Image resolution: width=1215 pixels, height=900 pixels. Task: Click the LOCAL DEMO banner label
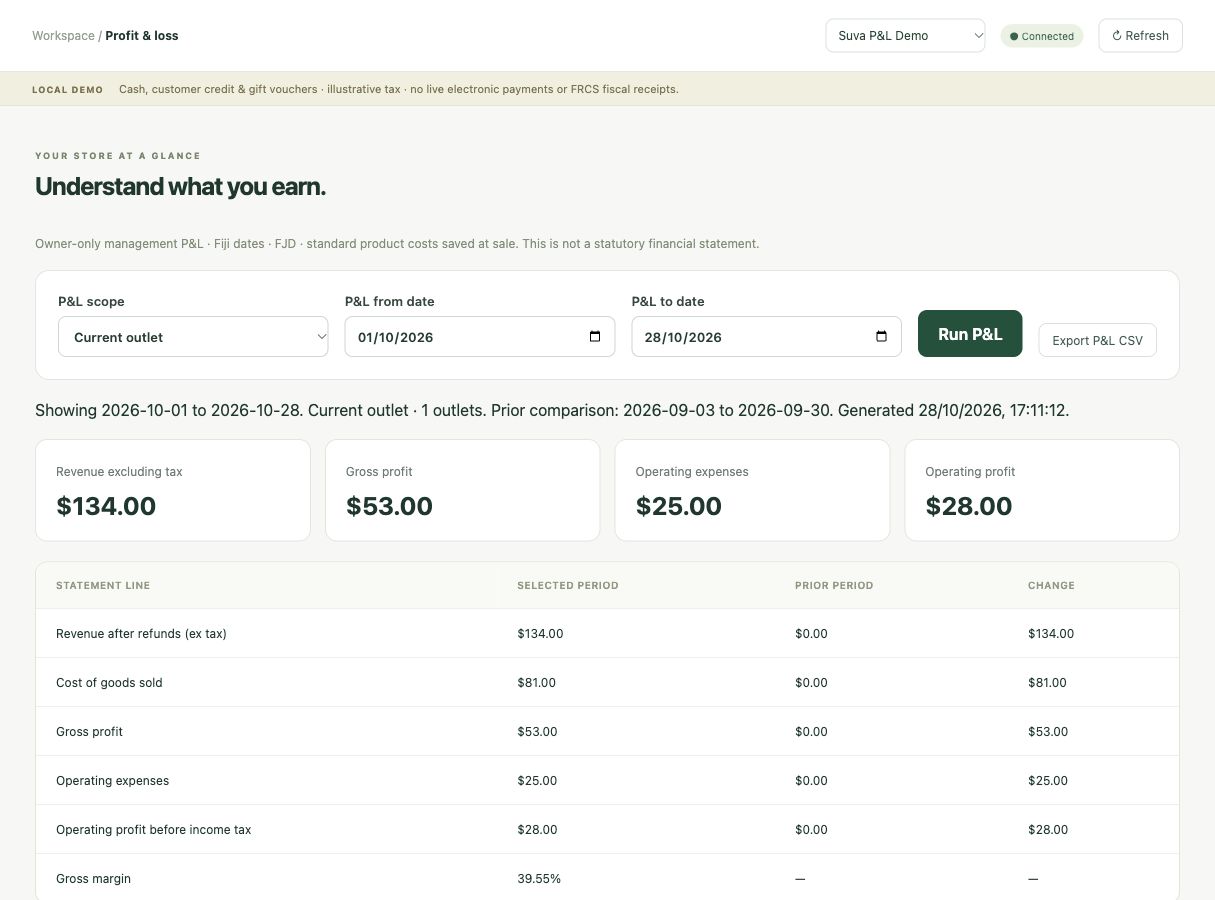tap(67, 89)
